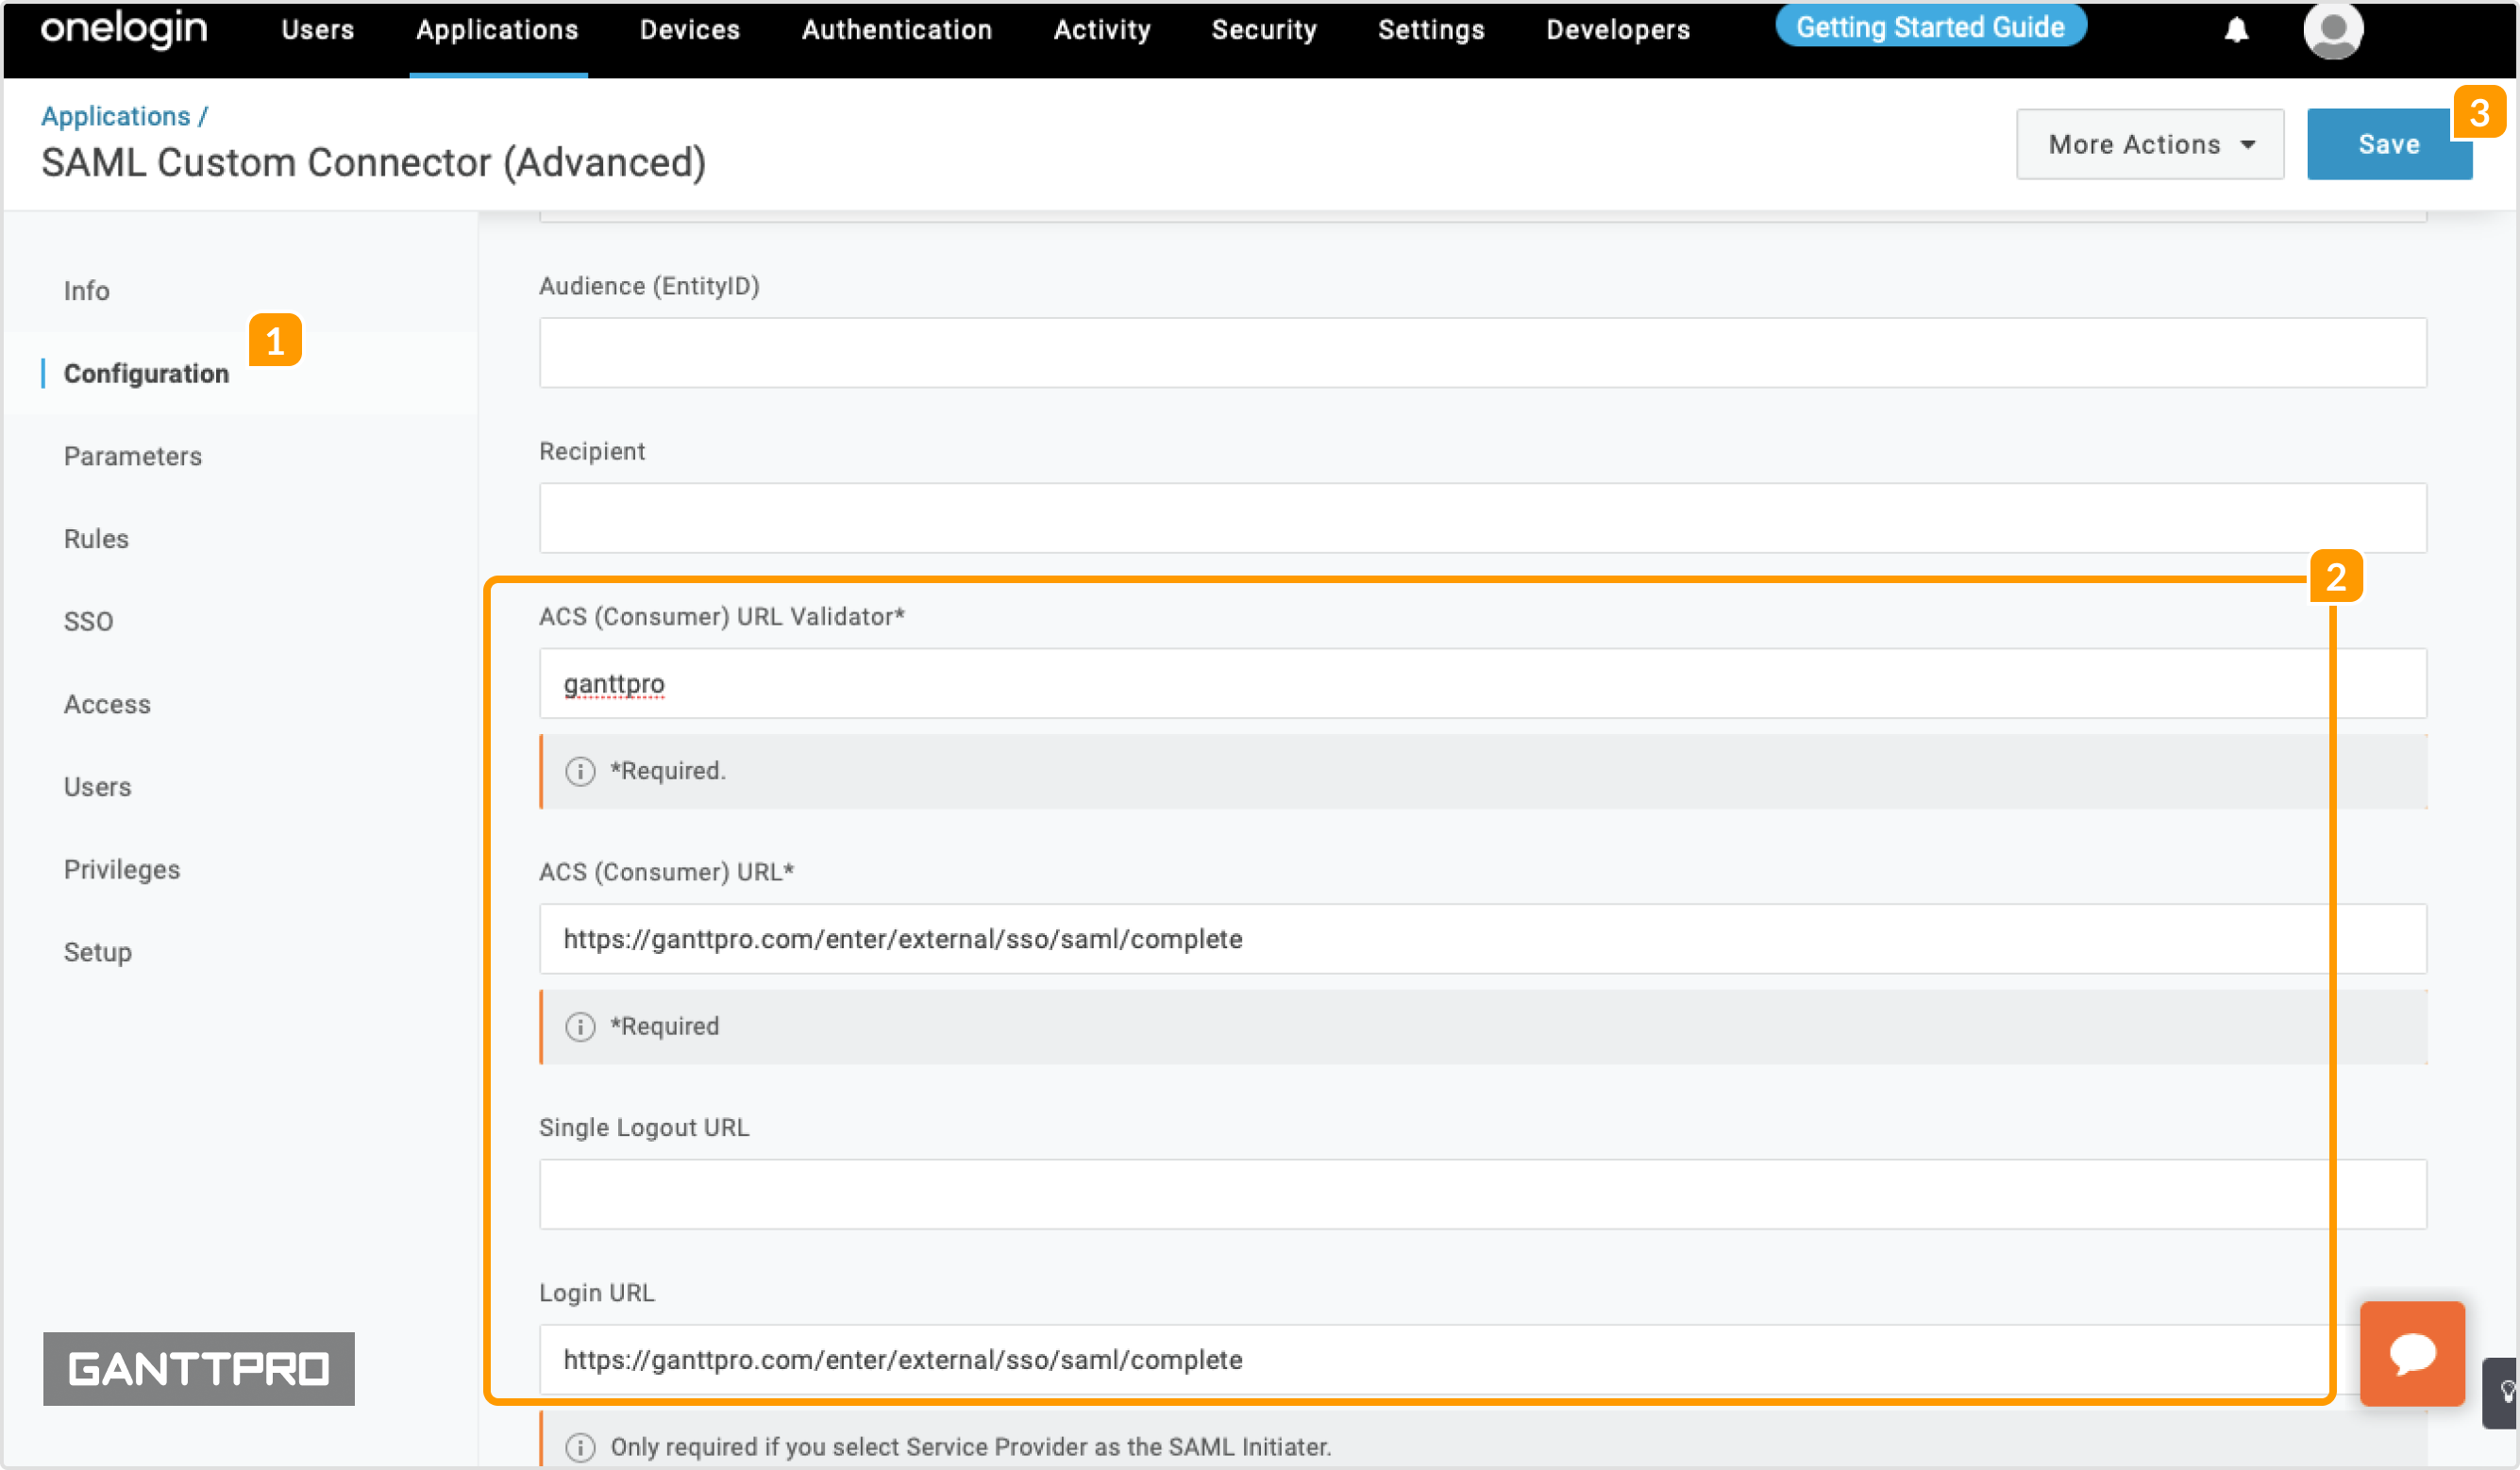
Task: Open the orange chat support widget
Action: [x=2412, y=1353]
